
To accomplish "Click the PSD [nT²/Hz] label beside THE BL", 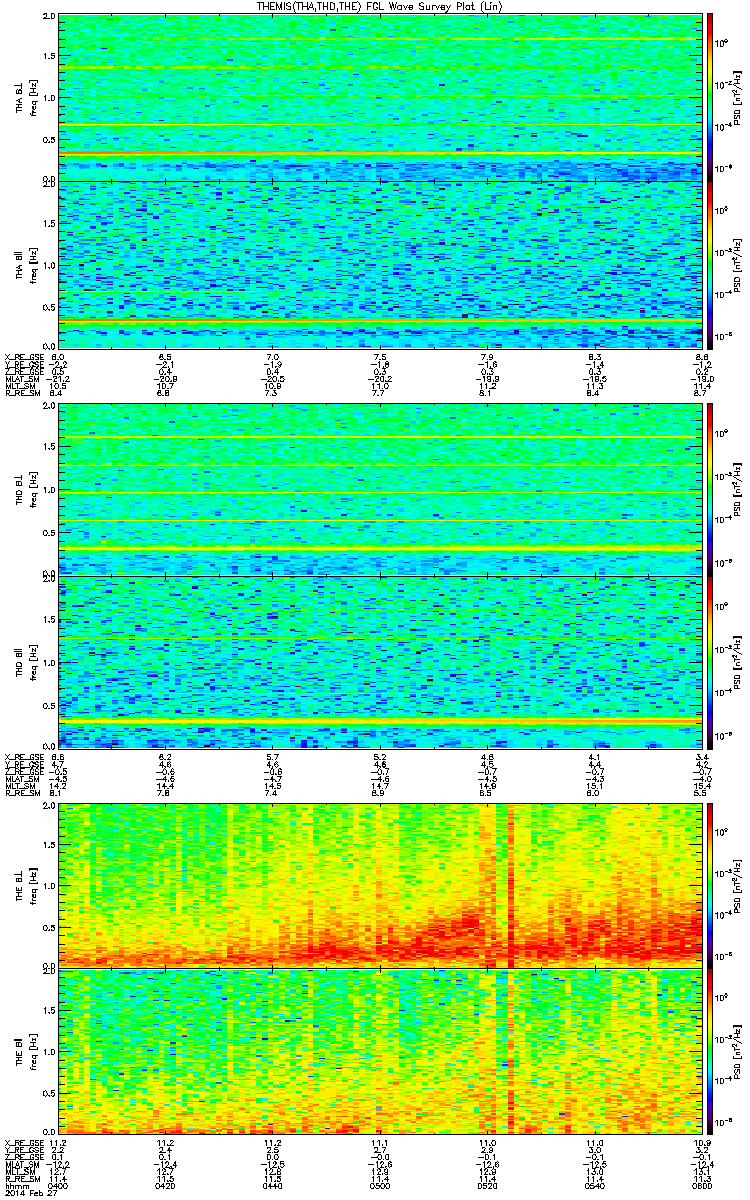I will pyautogui.click(x=738, y=885).
